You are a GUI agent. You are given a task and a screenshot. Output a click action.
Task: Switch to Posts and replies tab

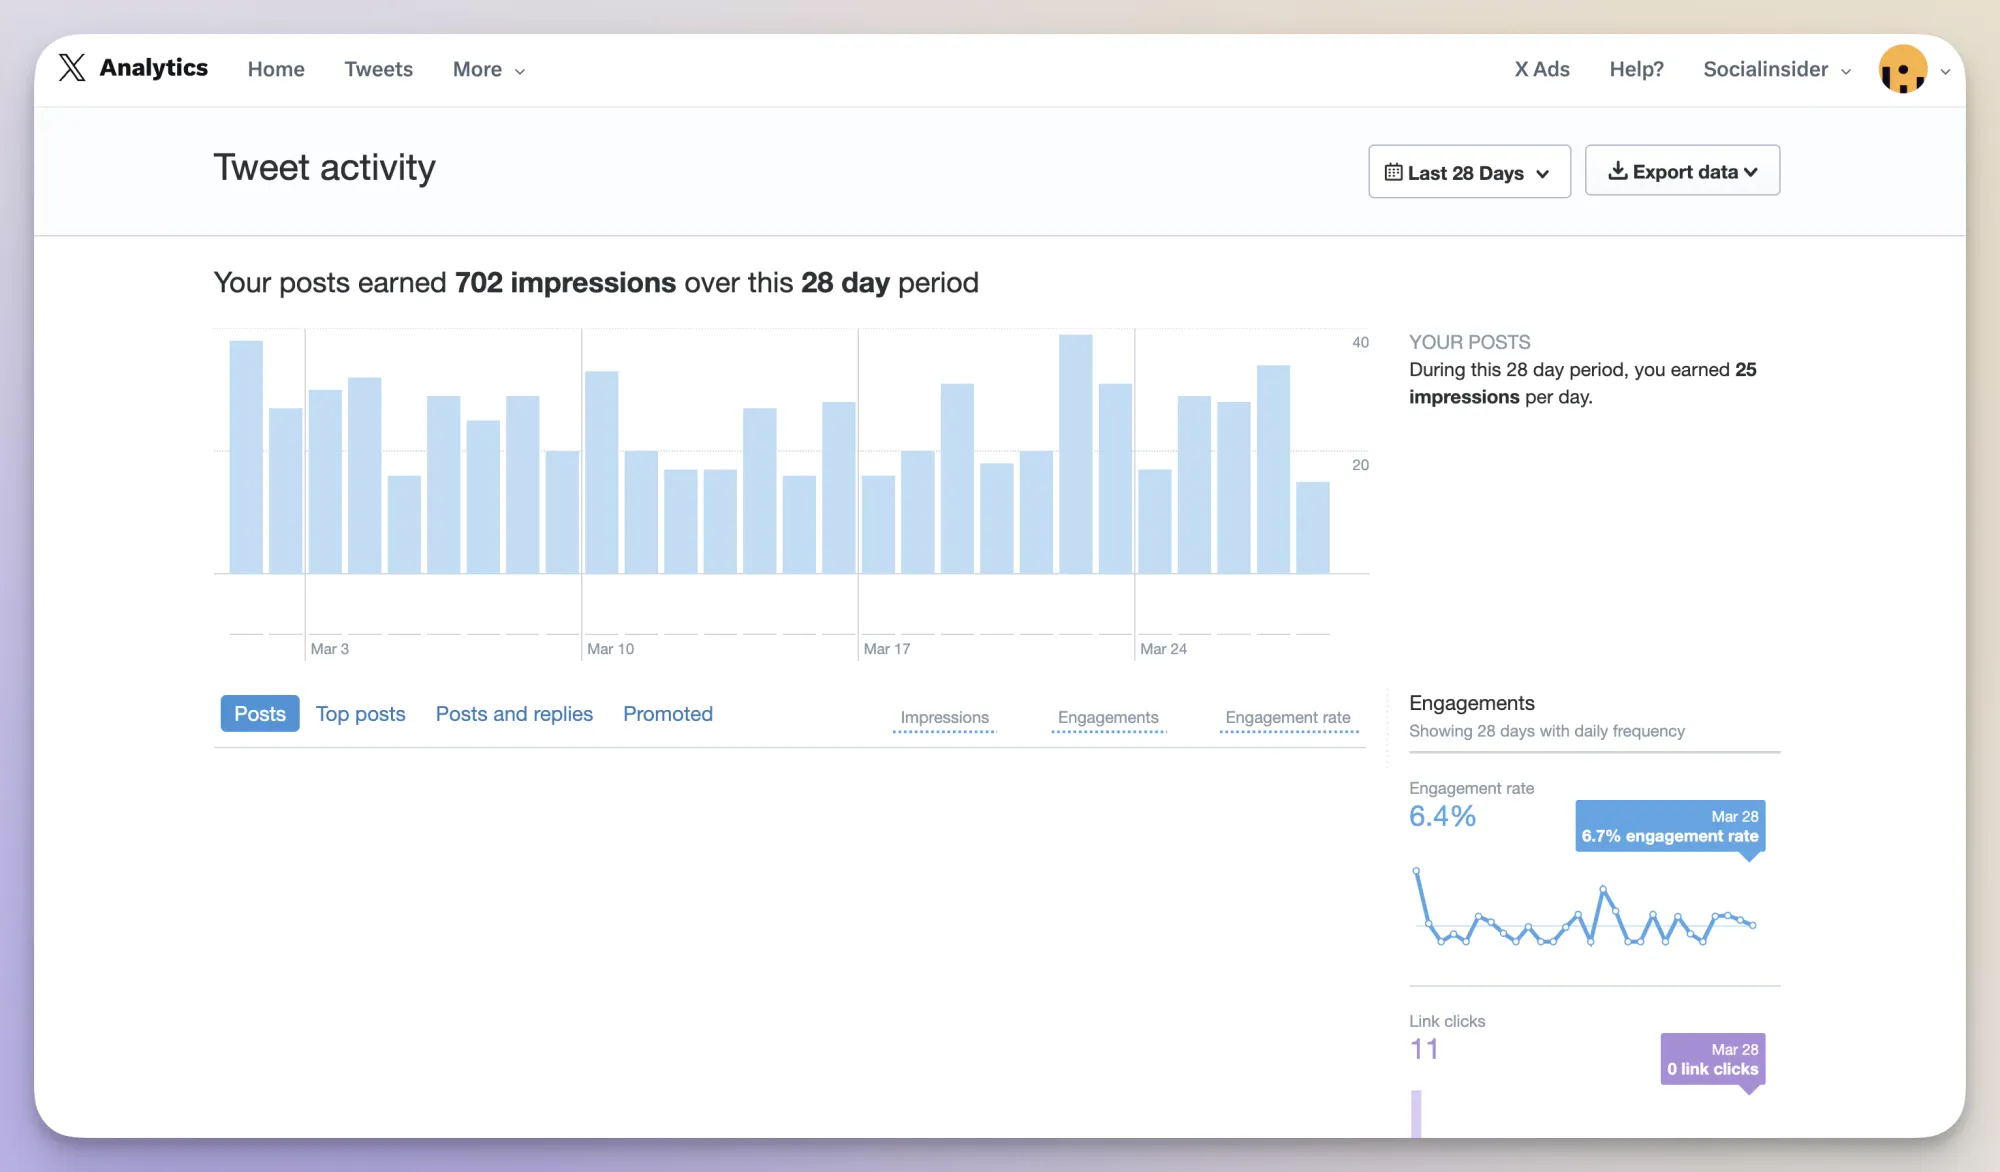point(514,714)
